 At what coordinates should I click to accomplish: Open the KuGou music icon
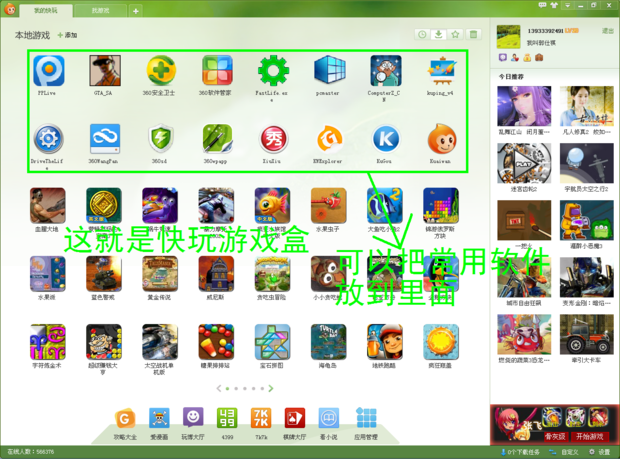[385, 139]
